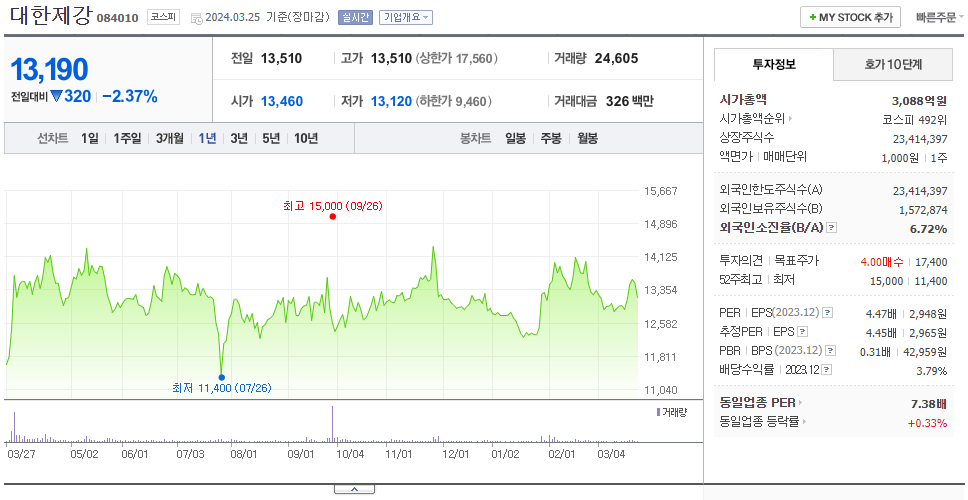Click the 코스피 492위 ranking value

click(915, 120)
